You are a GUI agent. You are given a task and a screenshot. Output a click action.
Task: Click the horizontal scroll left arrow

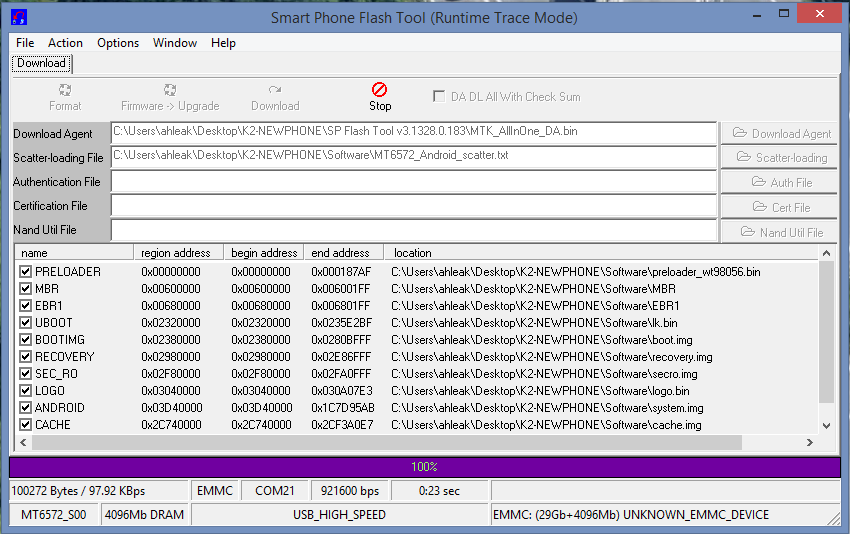(x=23, y=442)
